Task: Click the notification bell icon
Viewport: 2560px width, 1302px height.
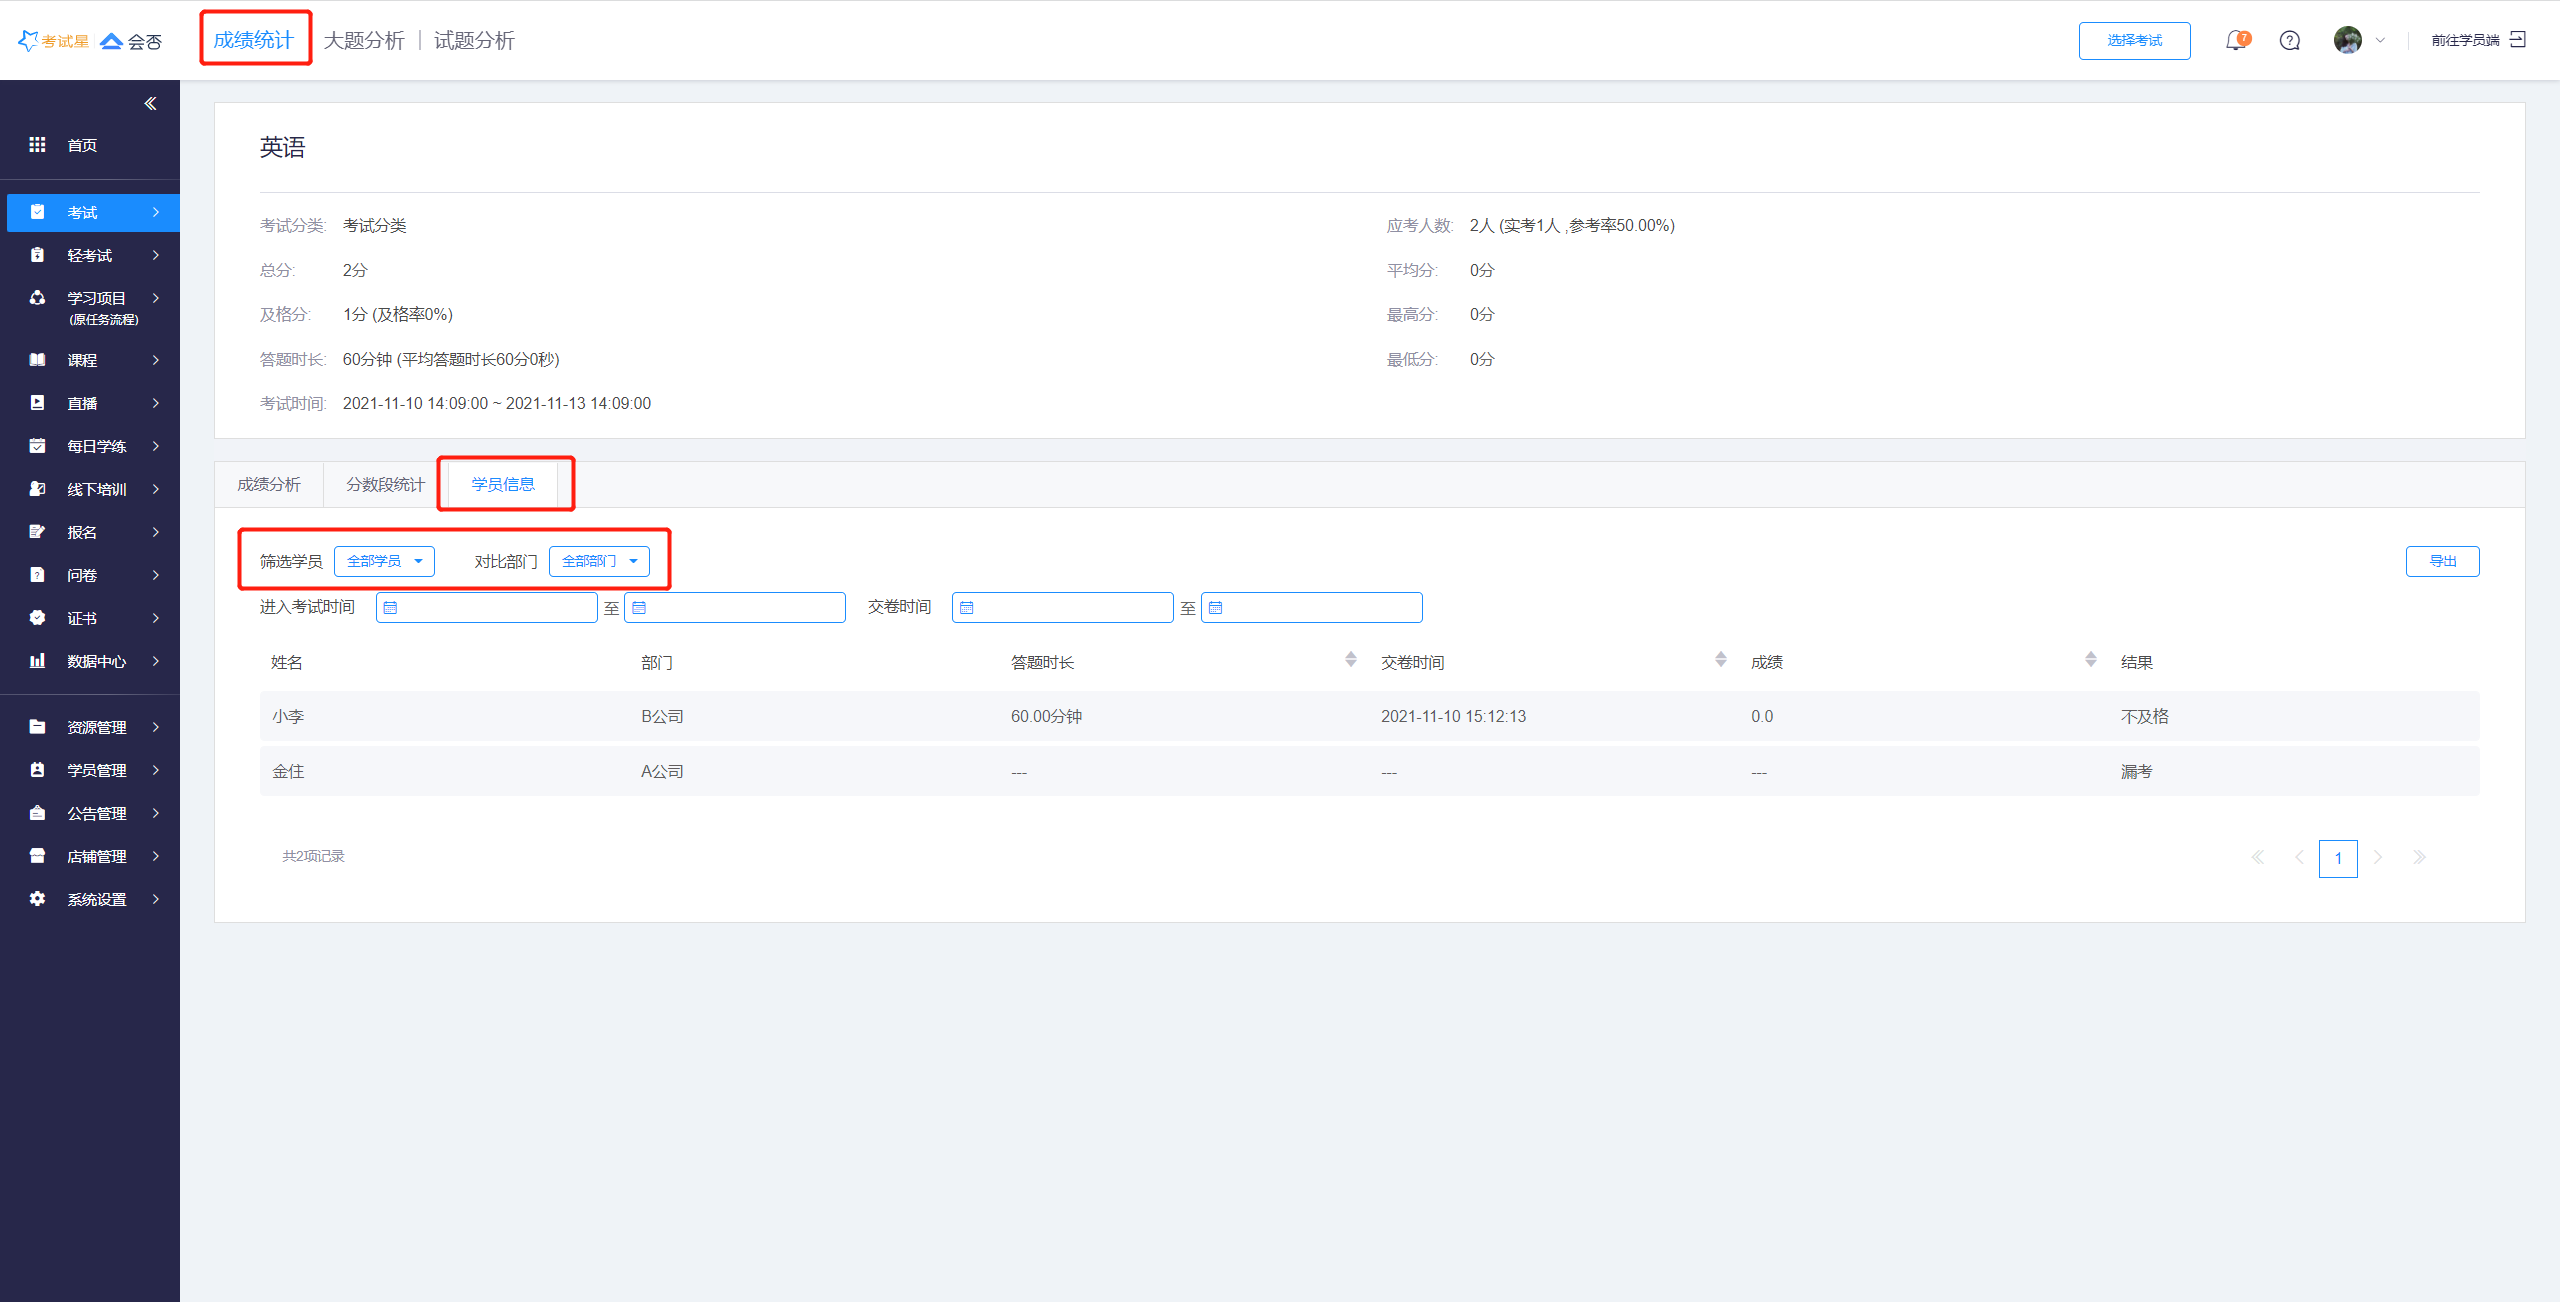Action: click(2235, 41)
